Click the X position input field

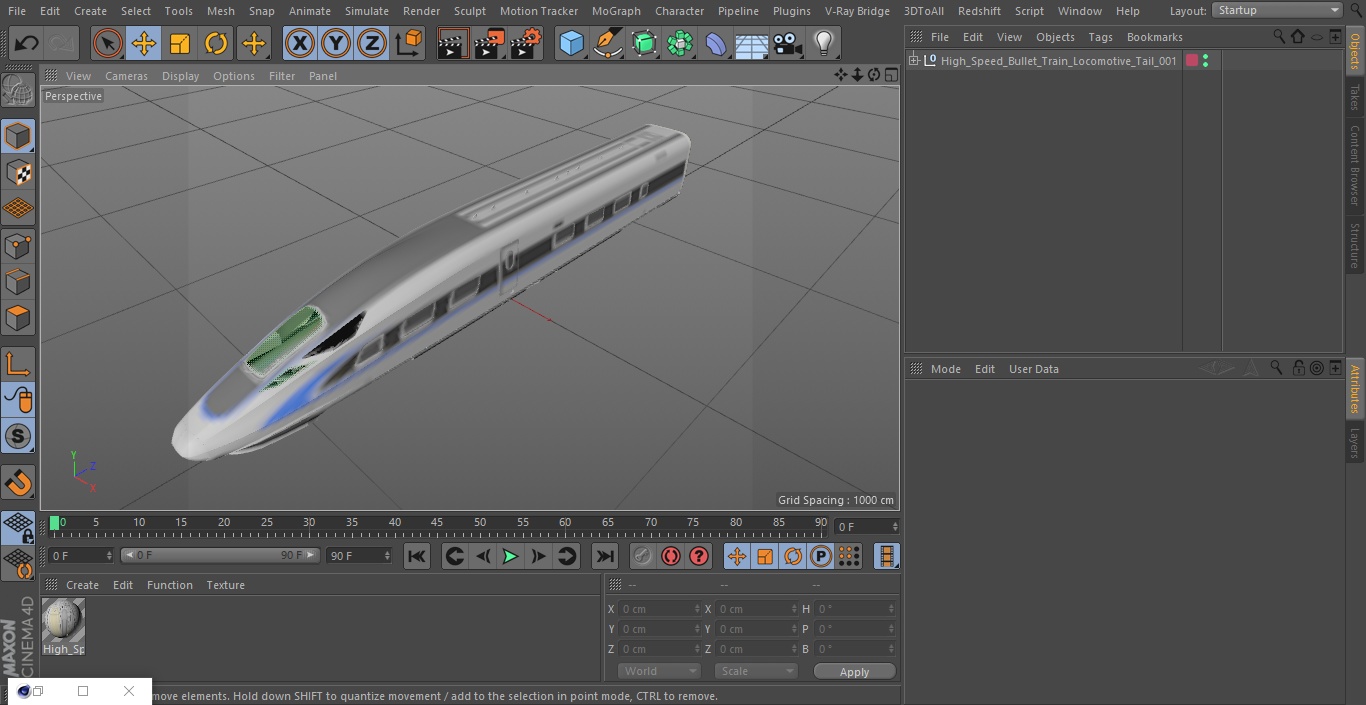coord(660,609)
